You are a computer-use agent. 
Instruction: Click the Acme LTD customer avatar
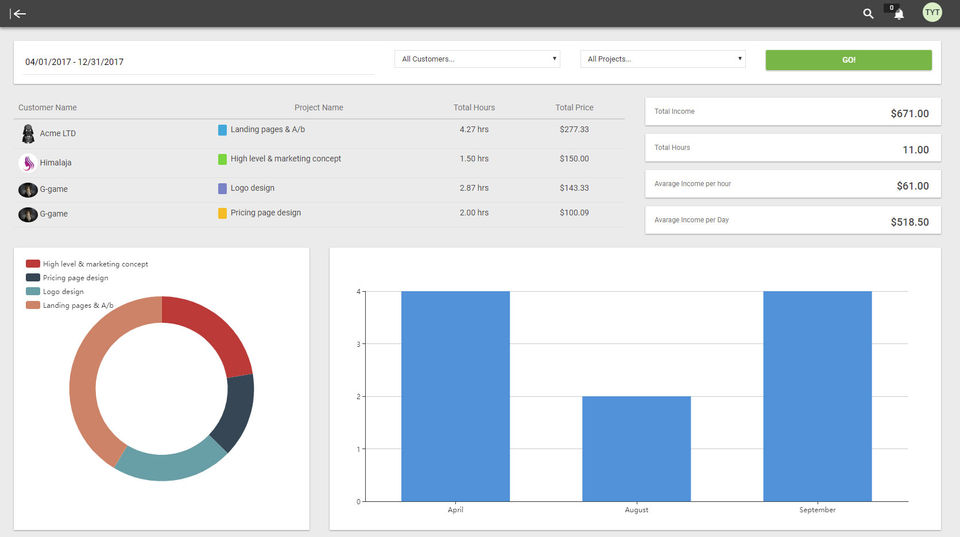(x=28, y=134)
